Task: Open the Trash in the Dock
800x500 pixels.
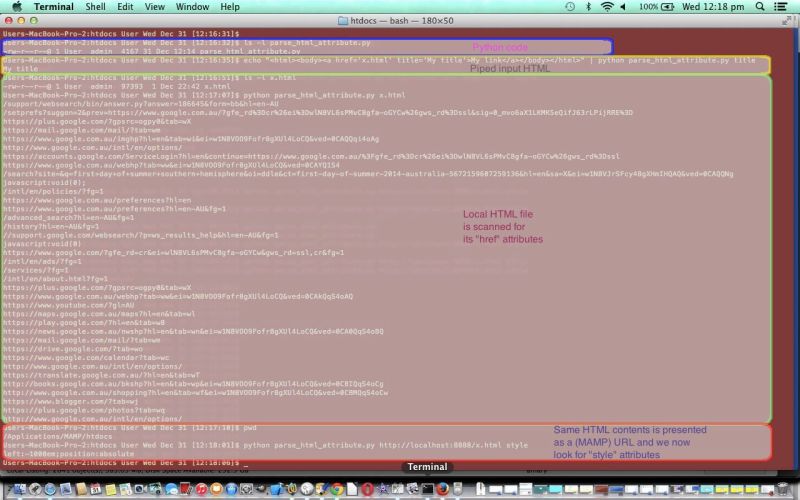Action: [x=782, y=489]
